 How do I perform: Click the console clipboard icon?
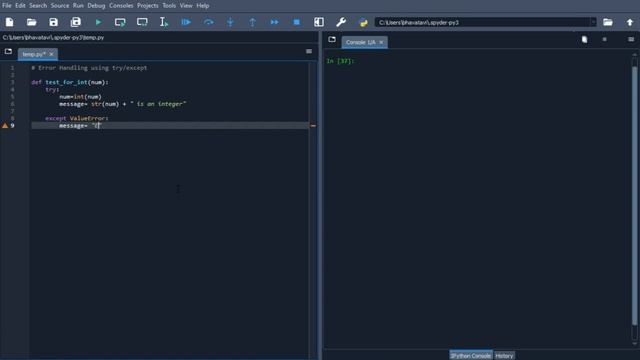pyautogui.click(x=584, y=39)
